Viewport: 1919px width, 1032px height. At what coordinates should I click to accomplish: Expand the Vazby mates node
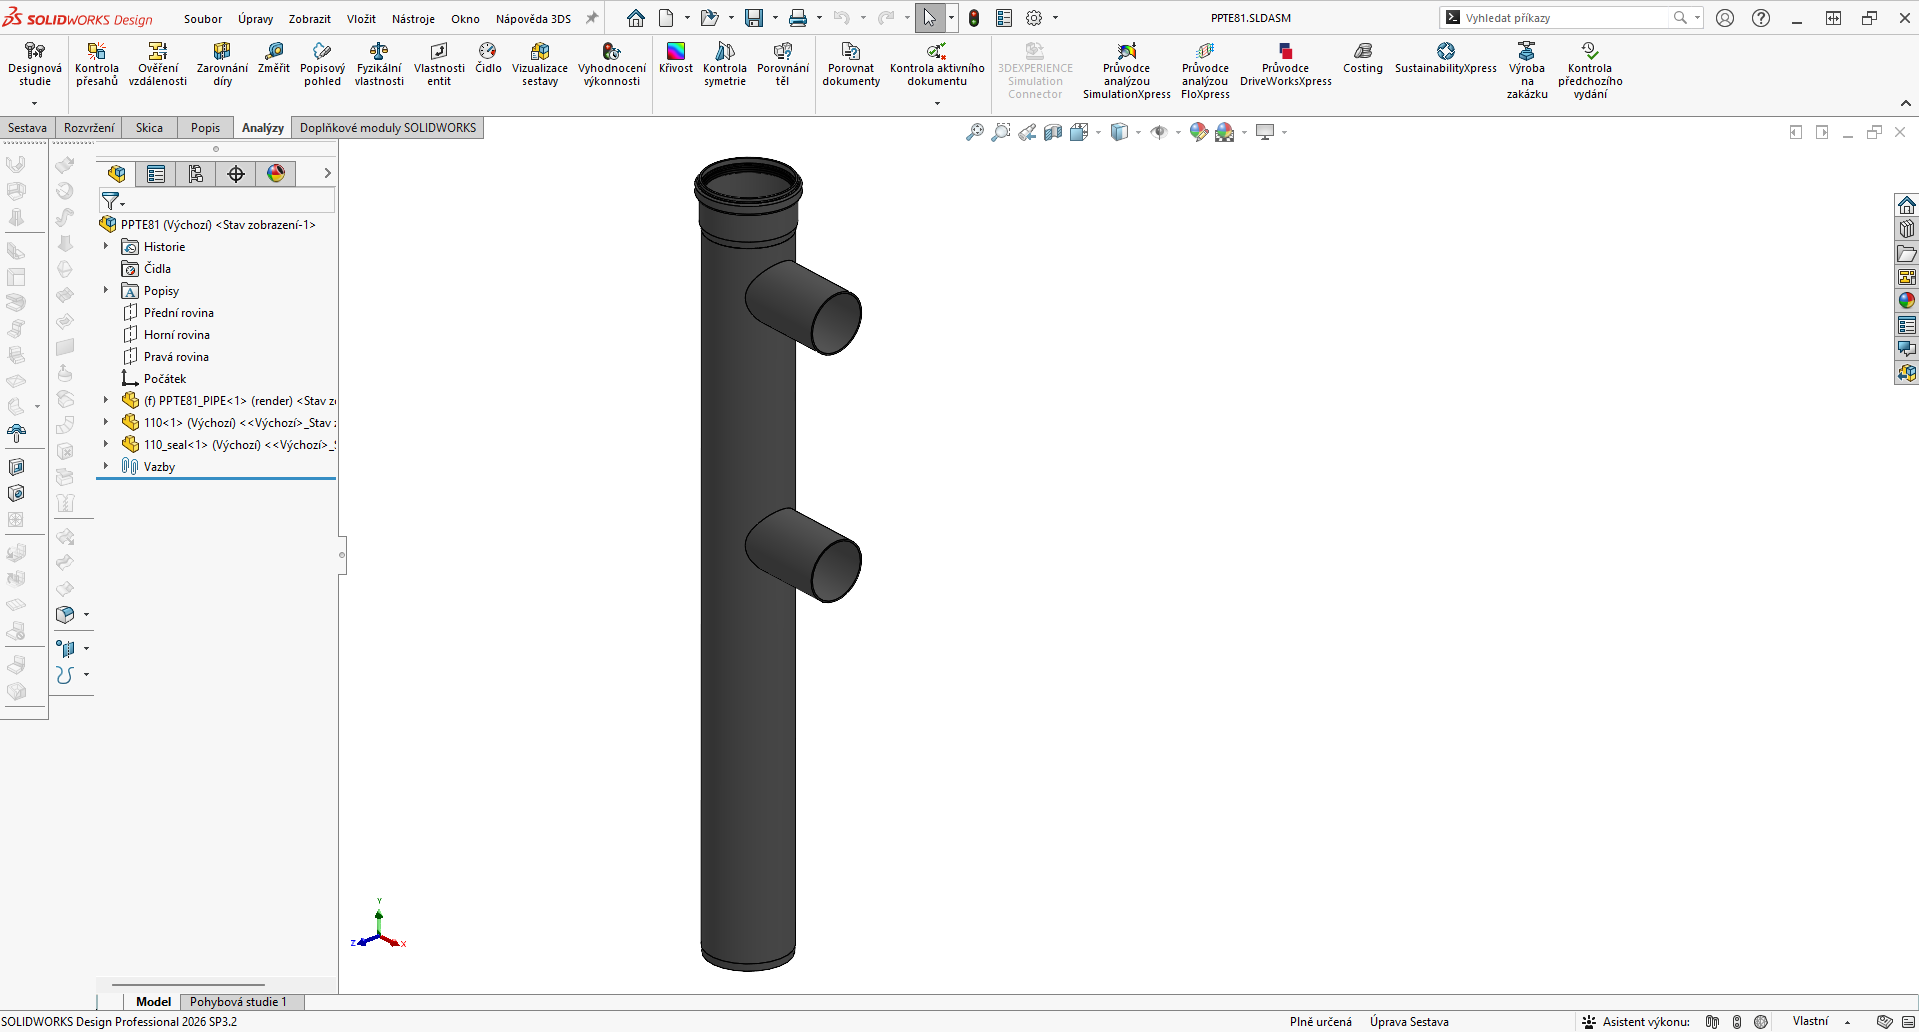[x=106, y=466]
